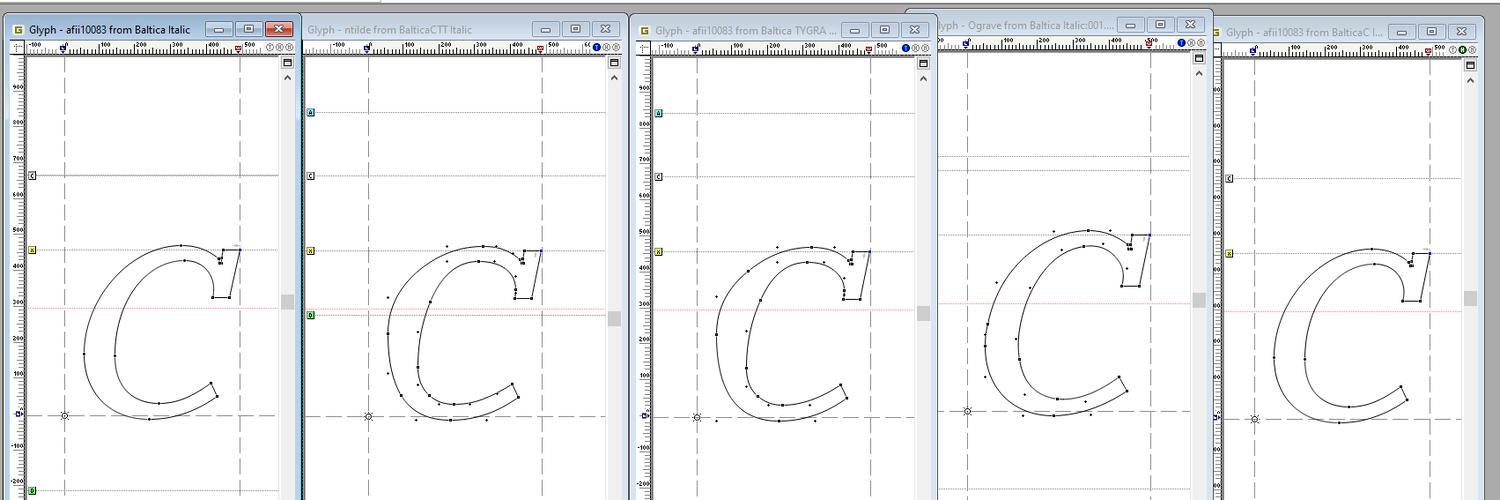Viewport: 1500px width, 500px height.
Task: Open panel menu button in BalticaC window
Action: (x=1470, y=65)
